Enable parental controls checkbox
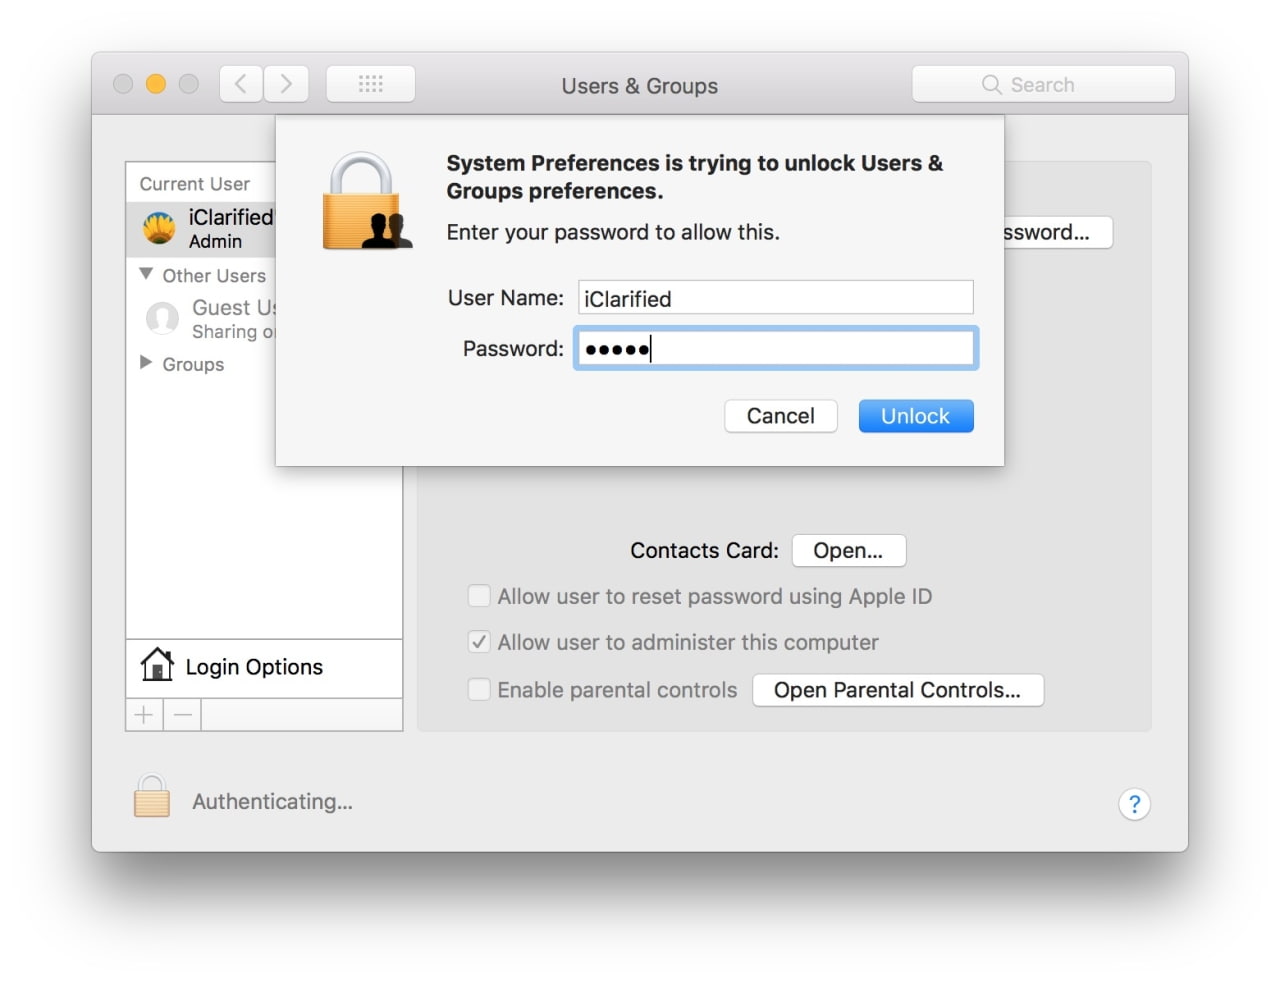Screen dimensions: 1280x983 tap(479, 689)
